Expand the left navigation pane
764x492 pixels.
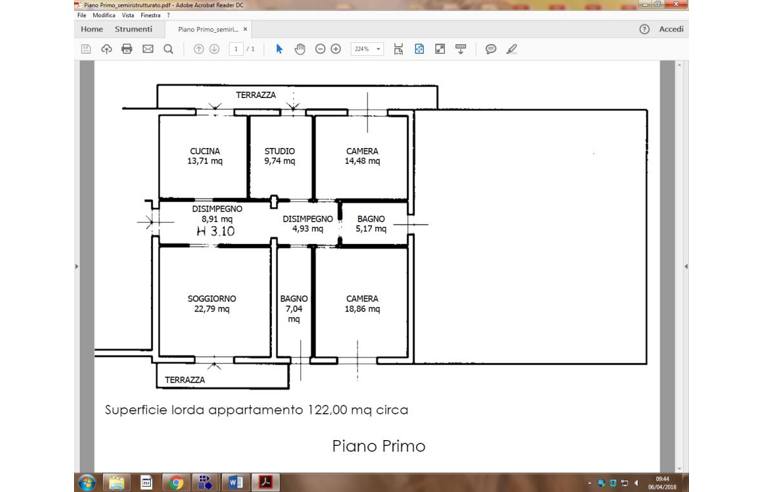[77, 267]
